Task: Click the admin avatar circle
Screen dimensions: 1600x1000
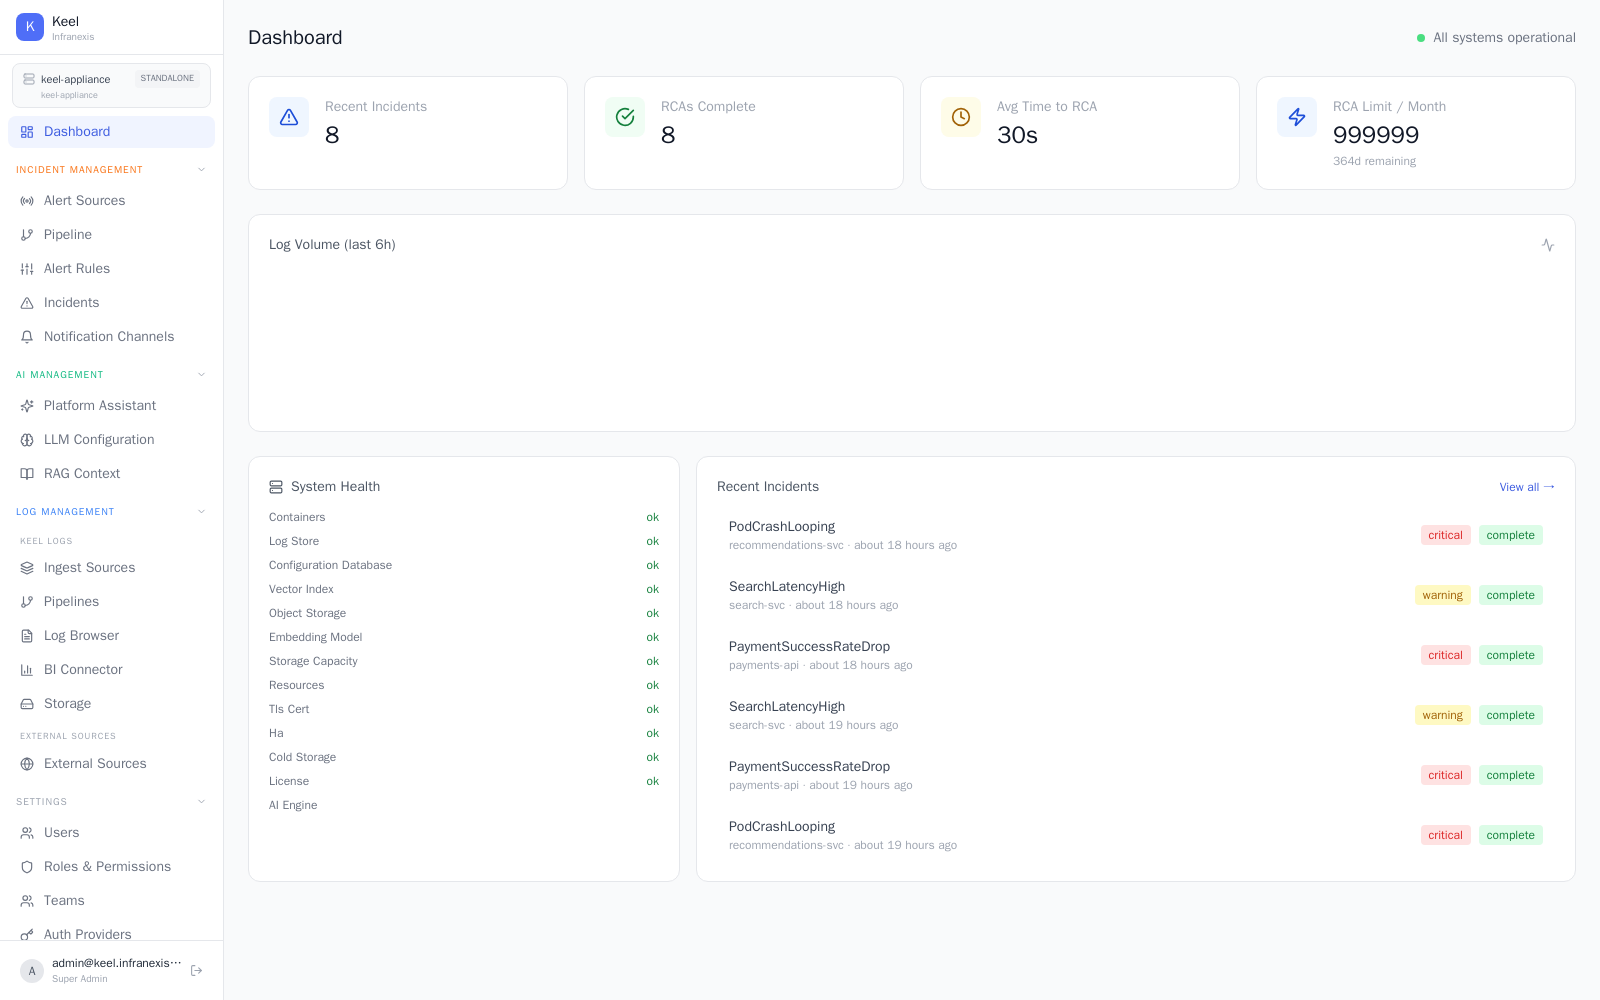Action: coord(32,971)
